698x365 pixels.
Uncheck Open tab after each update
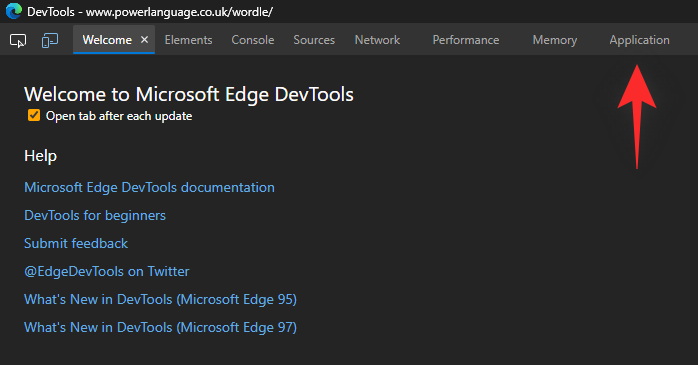click(x=34, y=115)
